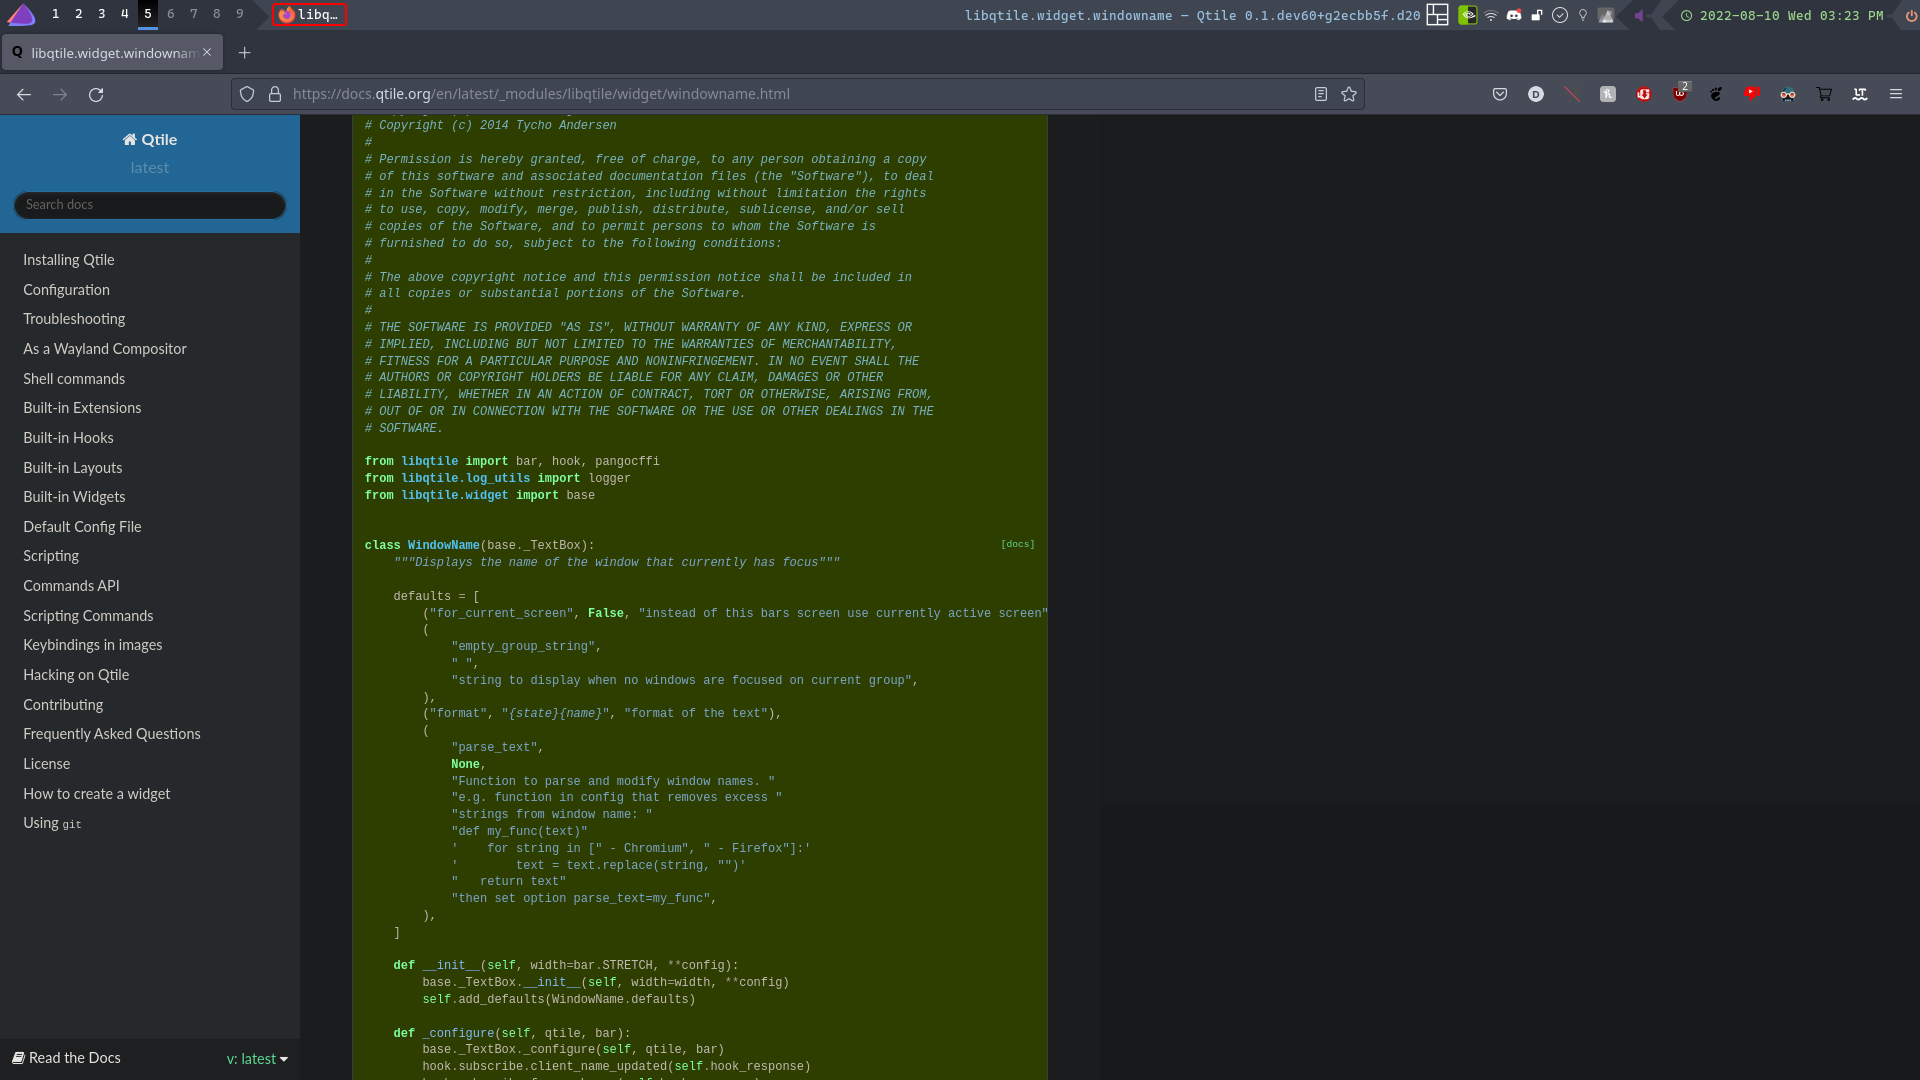Switch to workspace 5
1920x1080 pixels.
[147, 14]
